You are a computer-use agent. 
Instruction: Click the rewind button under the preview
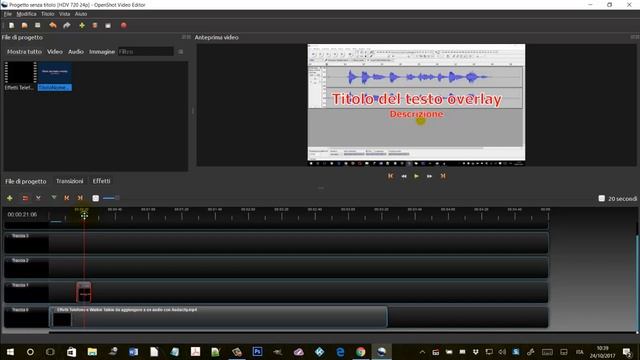(404, 176)
